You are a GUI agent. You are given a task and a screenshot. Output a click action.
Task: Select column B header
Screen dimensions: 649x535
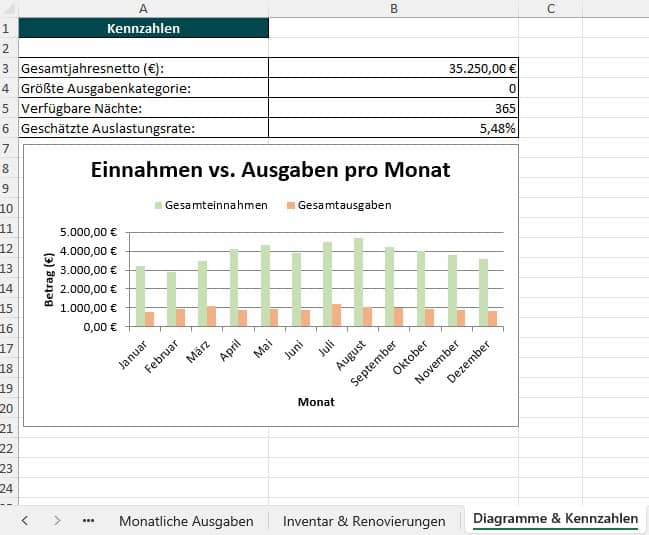pyautogui.click(x=394, y=9)
